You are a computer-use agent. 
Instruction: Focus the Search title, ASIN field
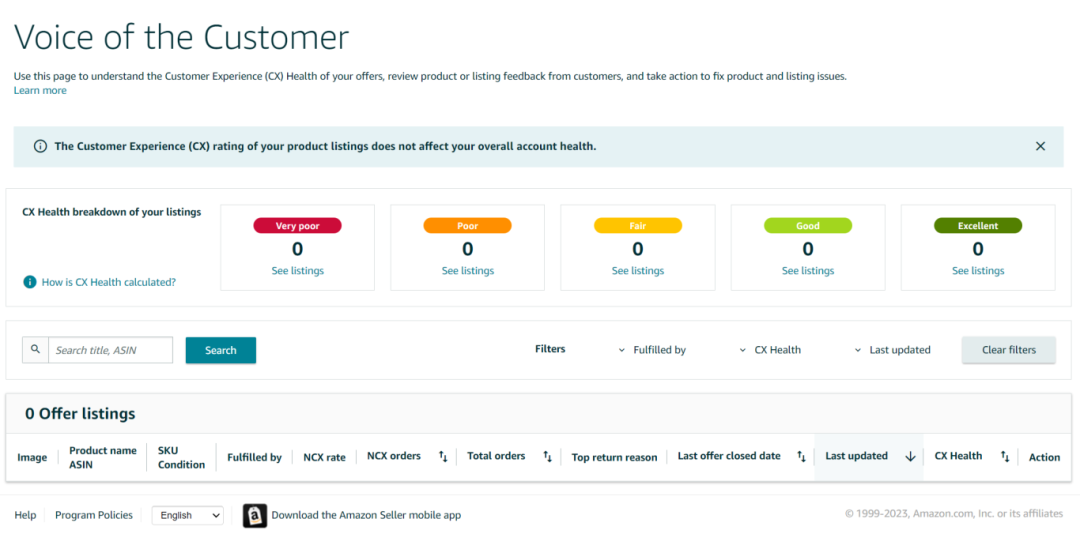pos(110,350)
